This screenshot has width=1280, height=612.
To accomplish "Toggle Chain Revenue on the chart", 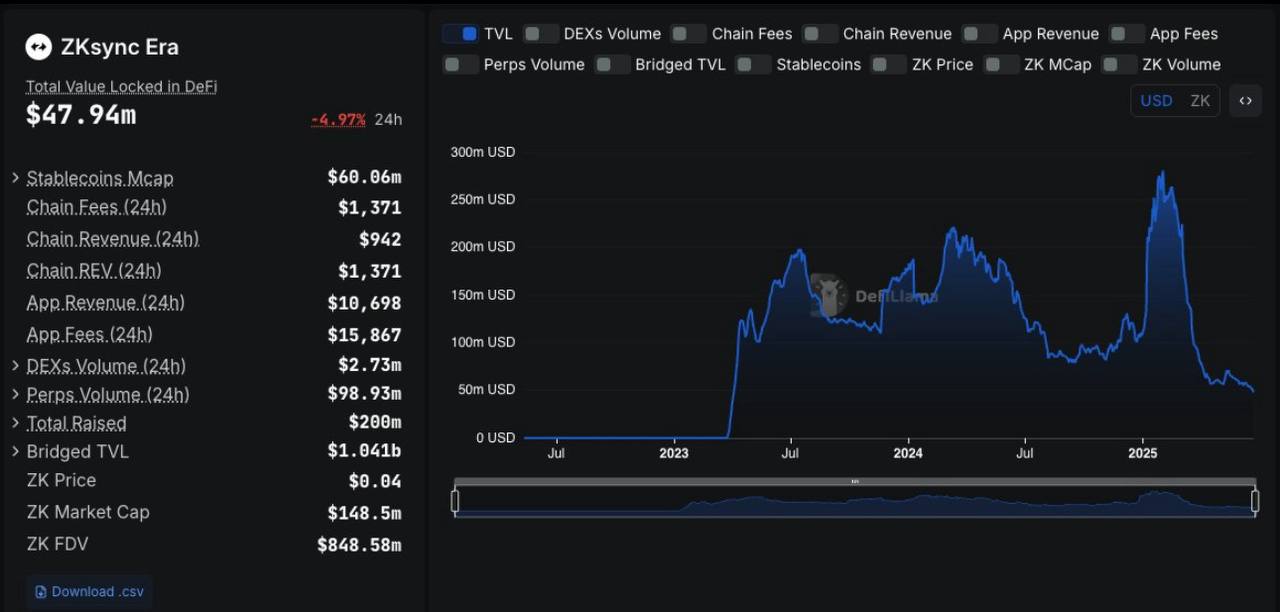I will pos(820,34).
